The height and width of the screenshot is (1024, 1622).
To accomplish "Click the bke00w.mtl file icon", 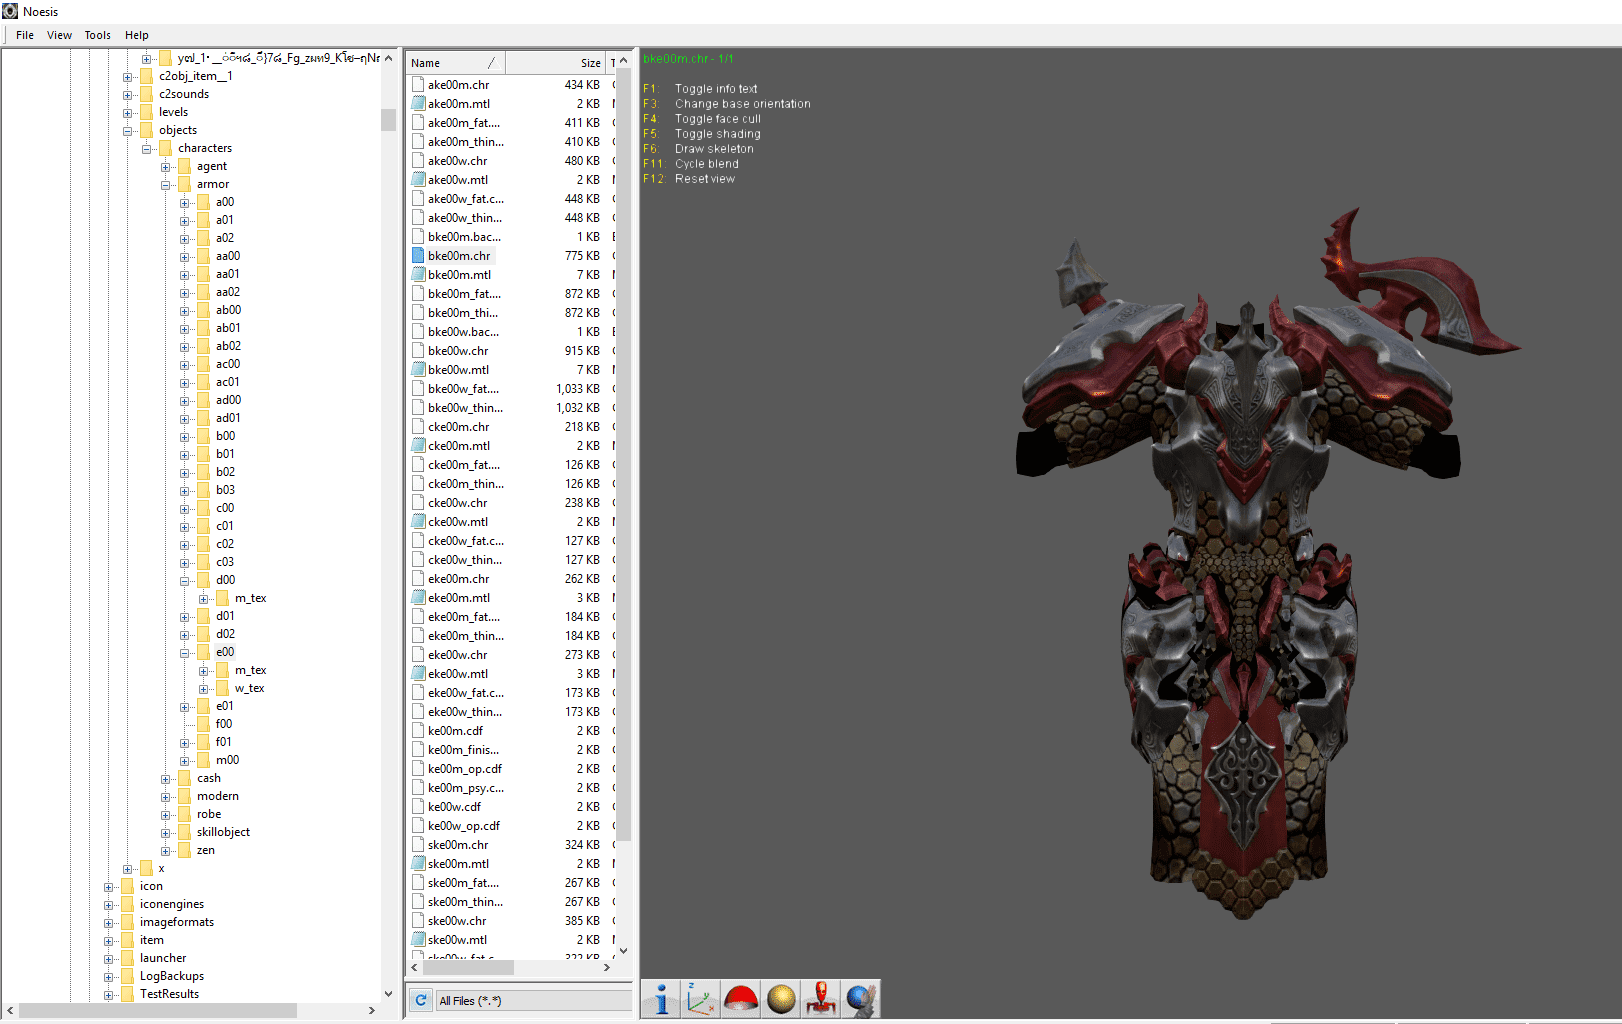I will [x=419, y=370].
